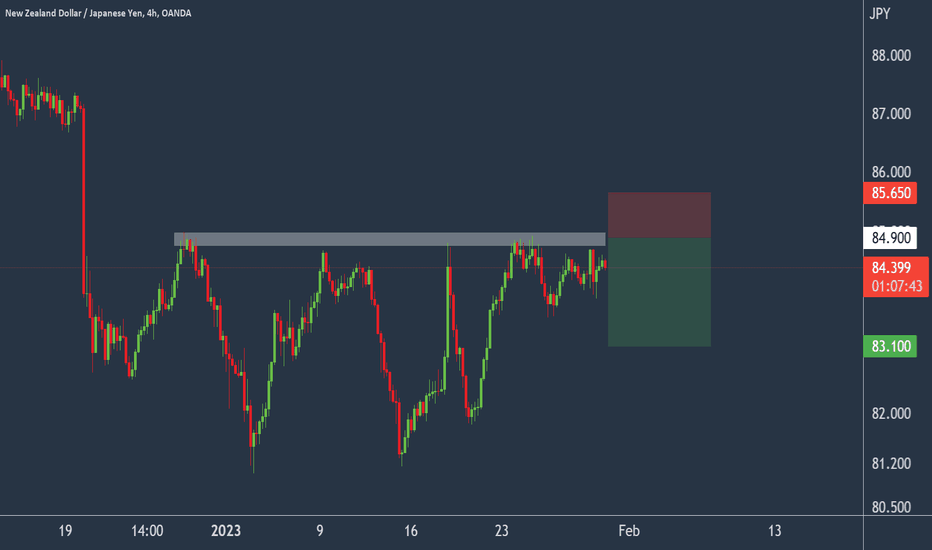Screen dimensions: 932x550
Task: Click the 13 date label on the time axis
Action: click(x=774, y=530)
